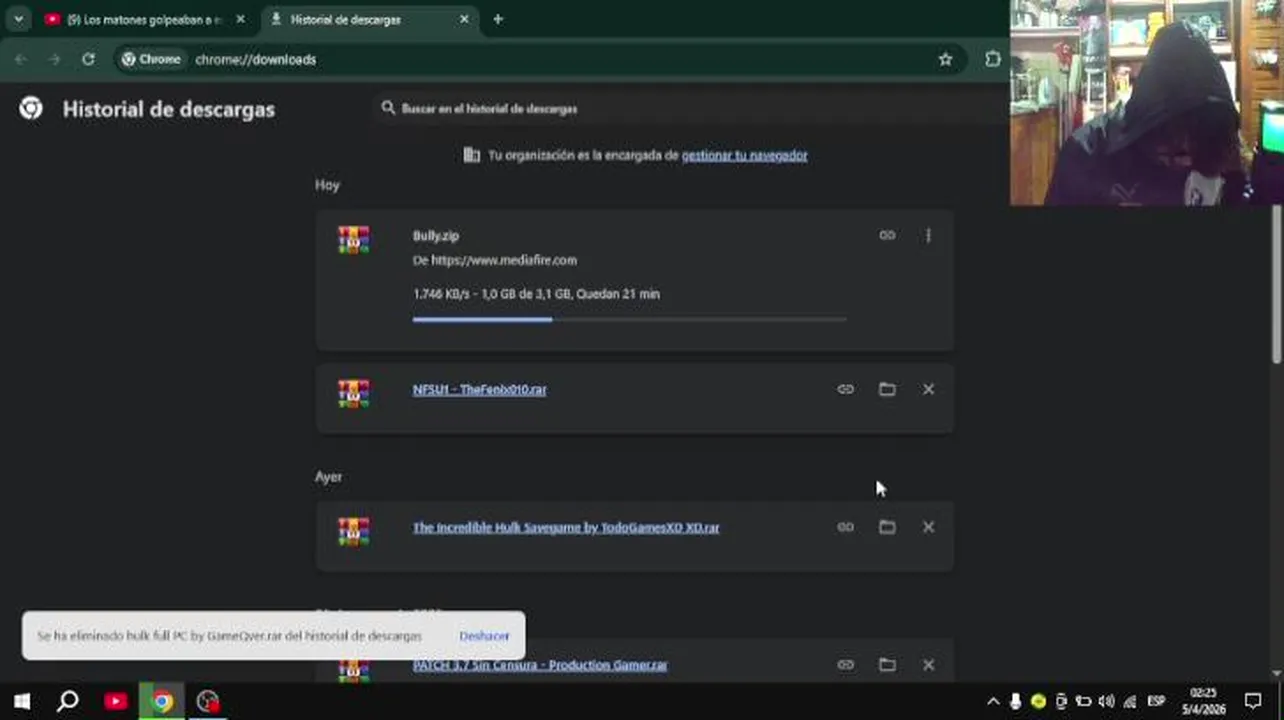Open the tab search dropdown arrow
The width and height of the screenshot is (1284, 720).
tap(18, 19)
